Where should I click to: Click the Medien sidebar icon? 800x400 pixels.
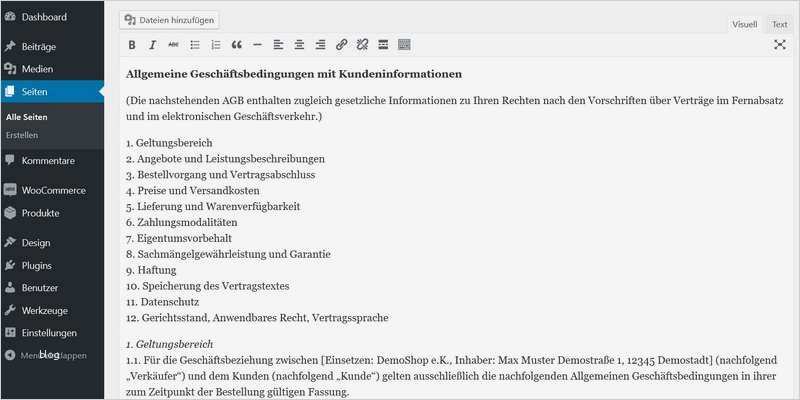click(10, 69)
